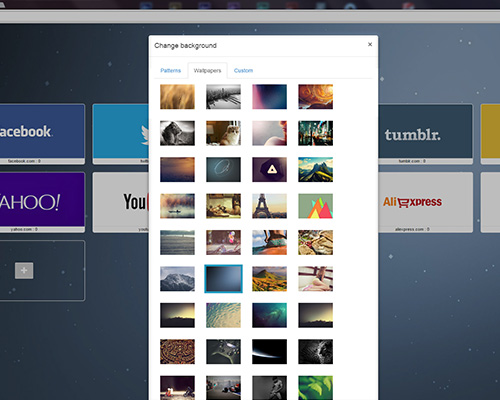
Task: Pick the misty lake boat wallpaper
Action: (177, 206)
